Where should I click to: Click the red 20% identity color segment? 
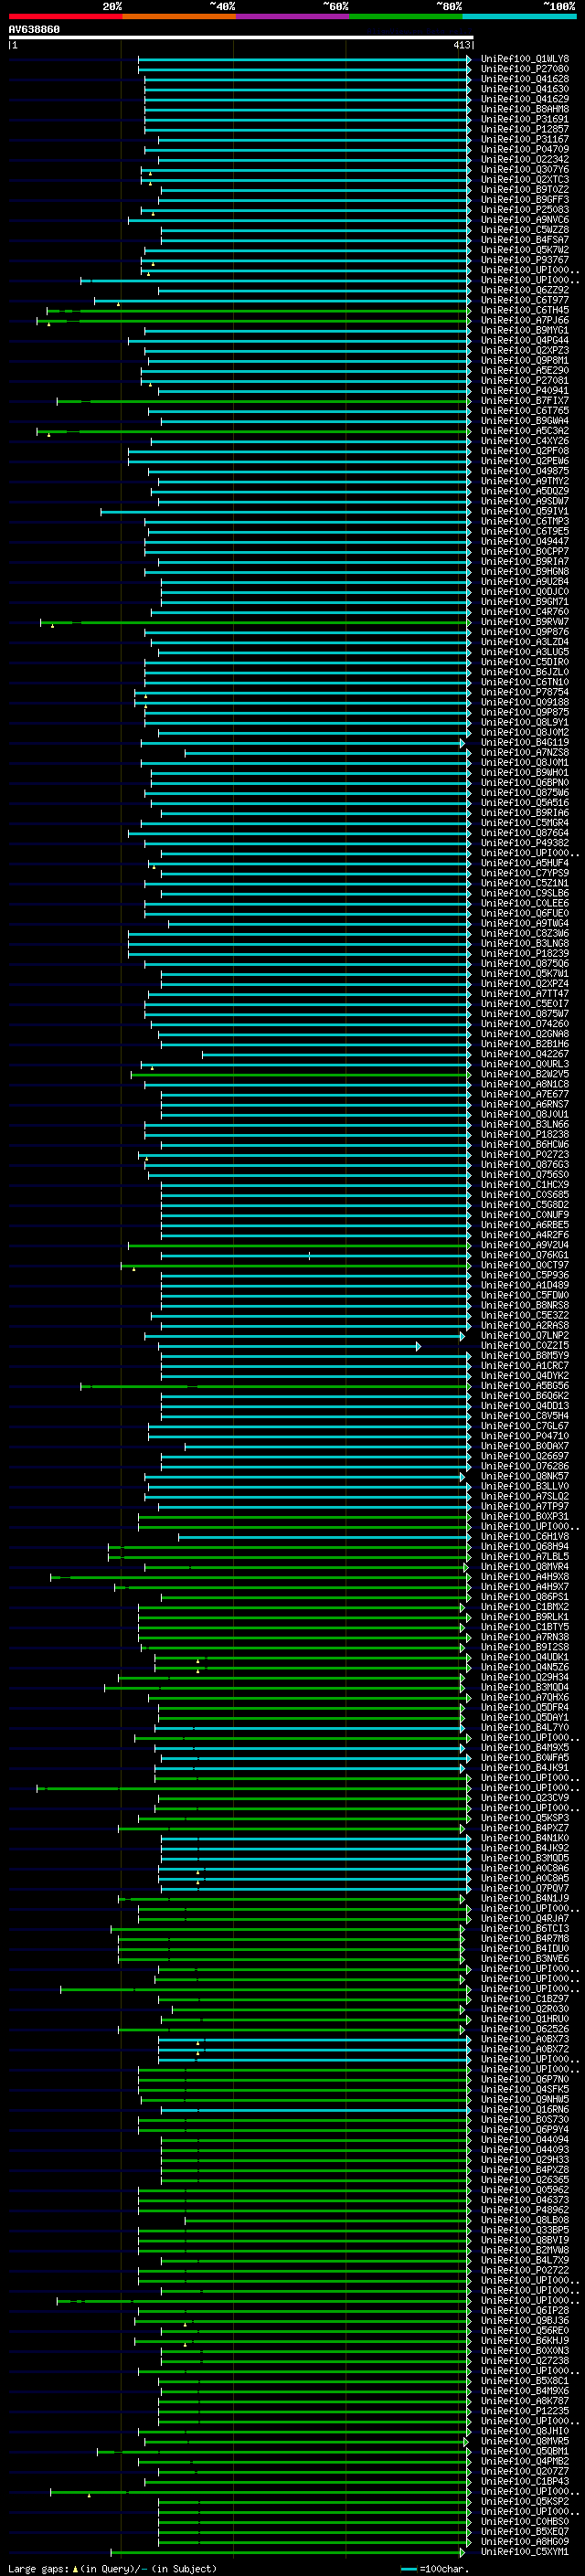tap(65, 16)
